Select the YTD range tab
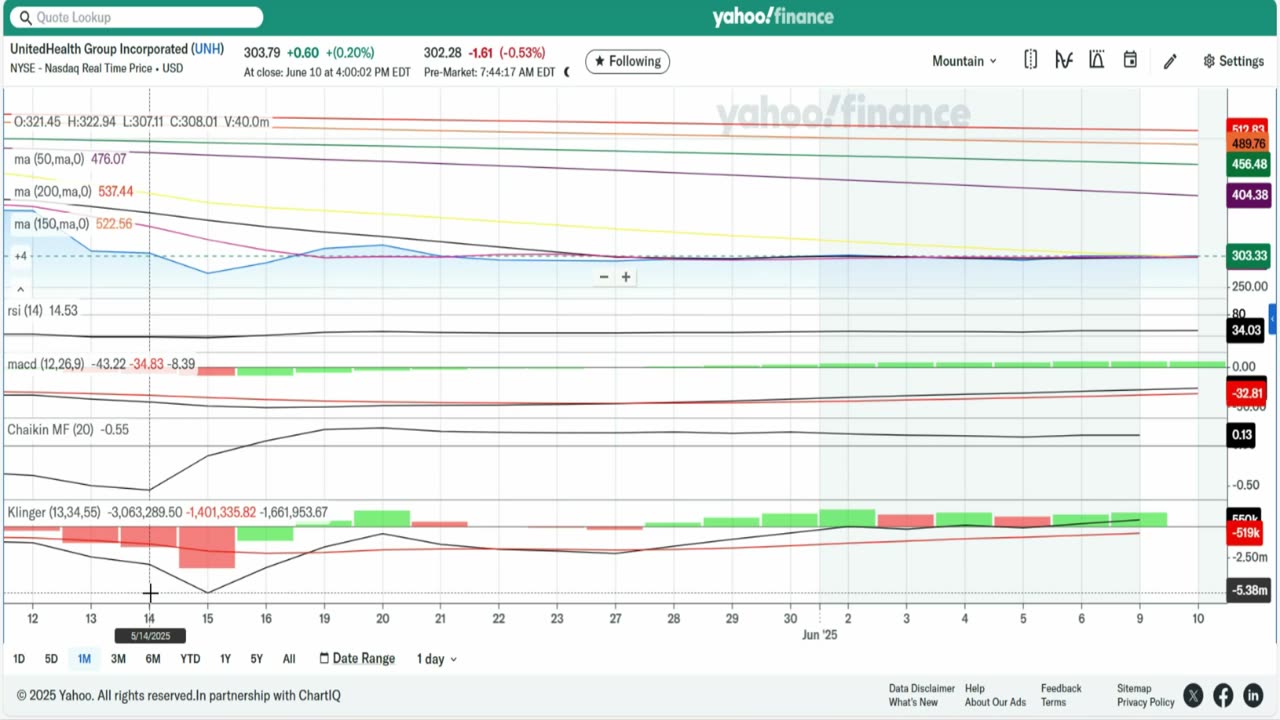 point(190,659)
